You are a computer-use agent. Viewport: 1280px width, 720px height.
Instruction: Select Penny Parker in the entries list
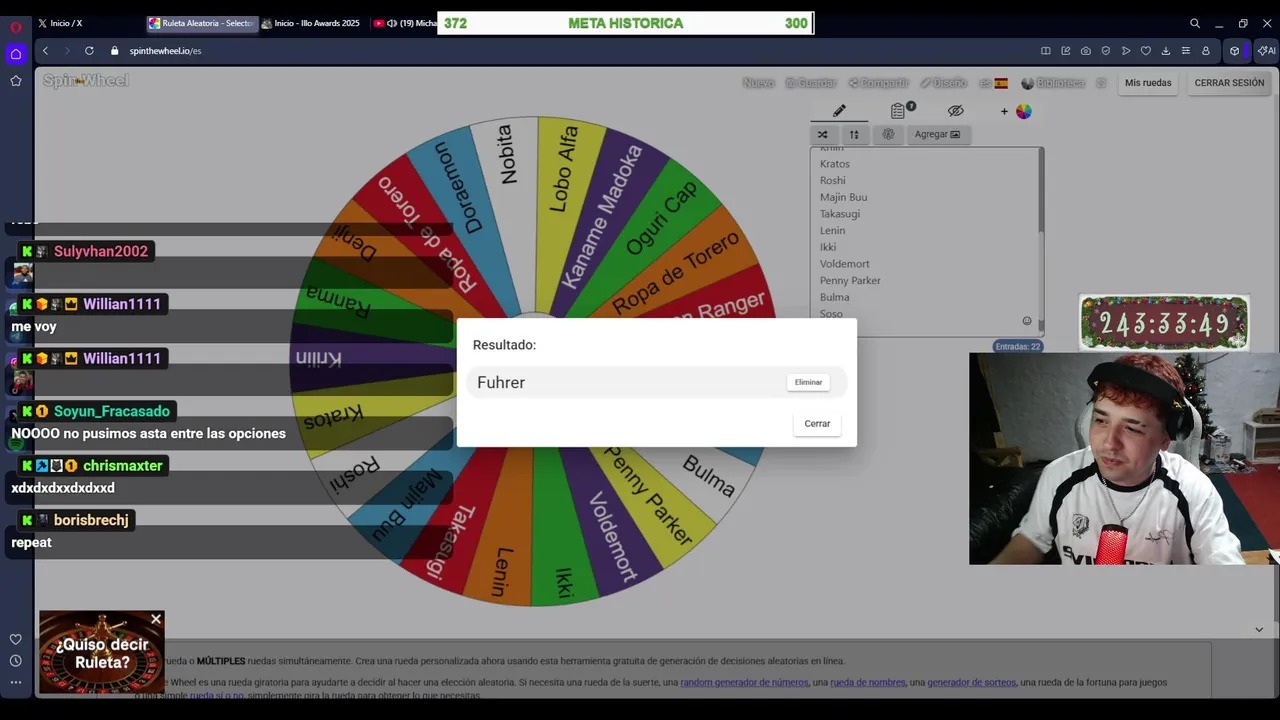coord(850,281)
